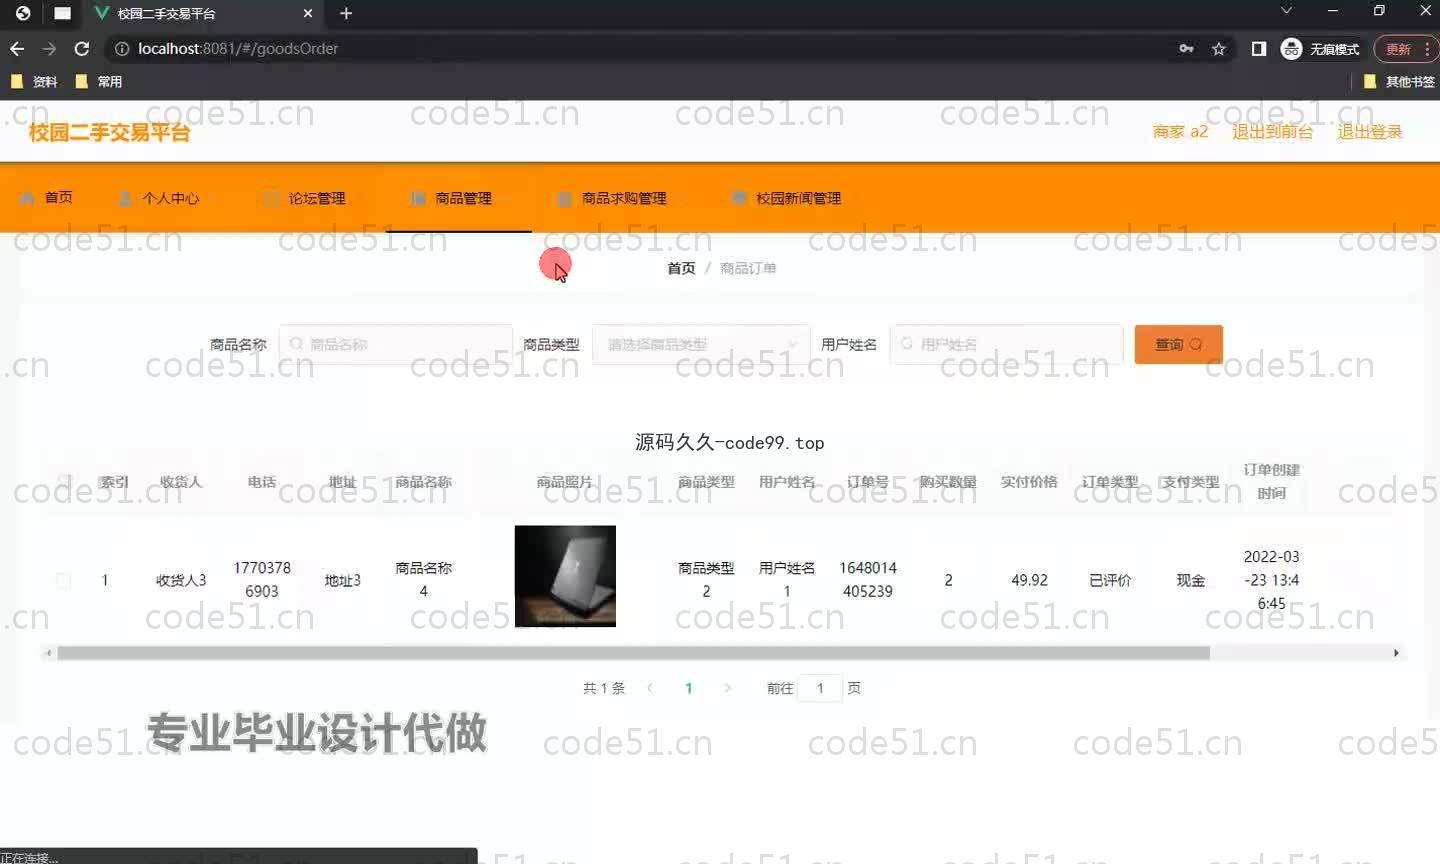
Task: Open the incognito 无痕模式 profile indicator
Action: pyautogui.click(x=1320, y=48)
